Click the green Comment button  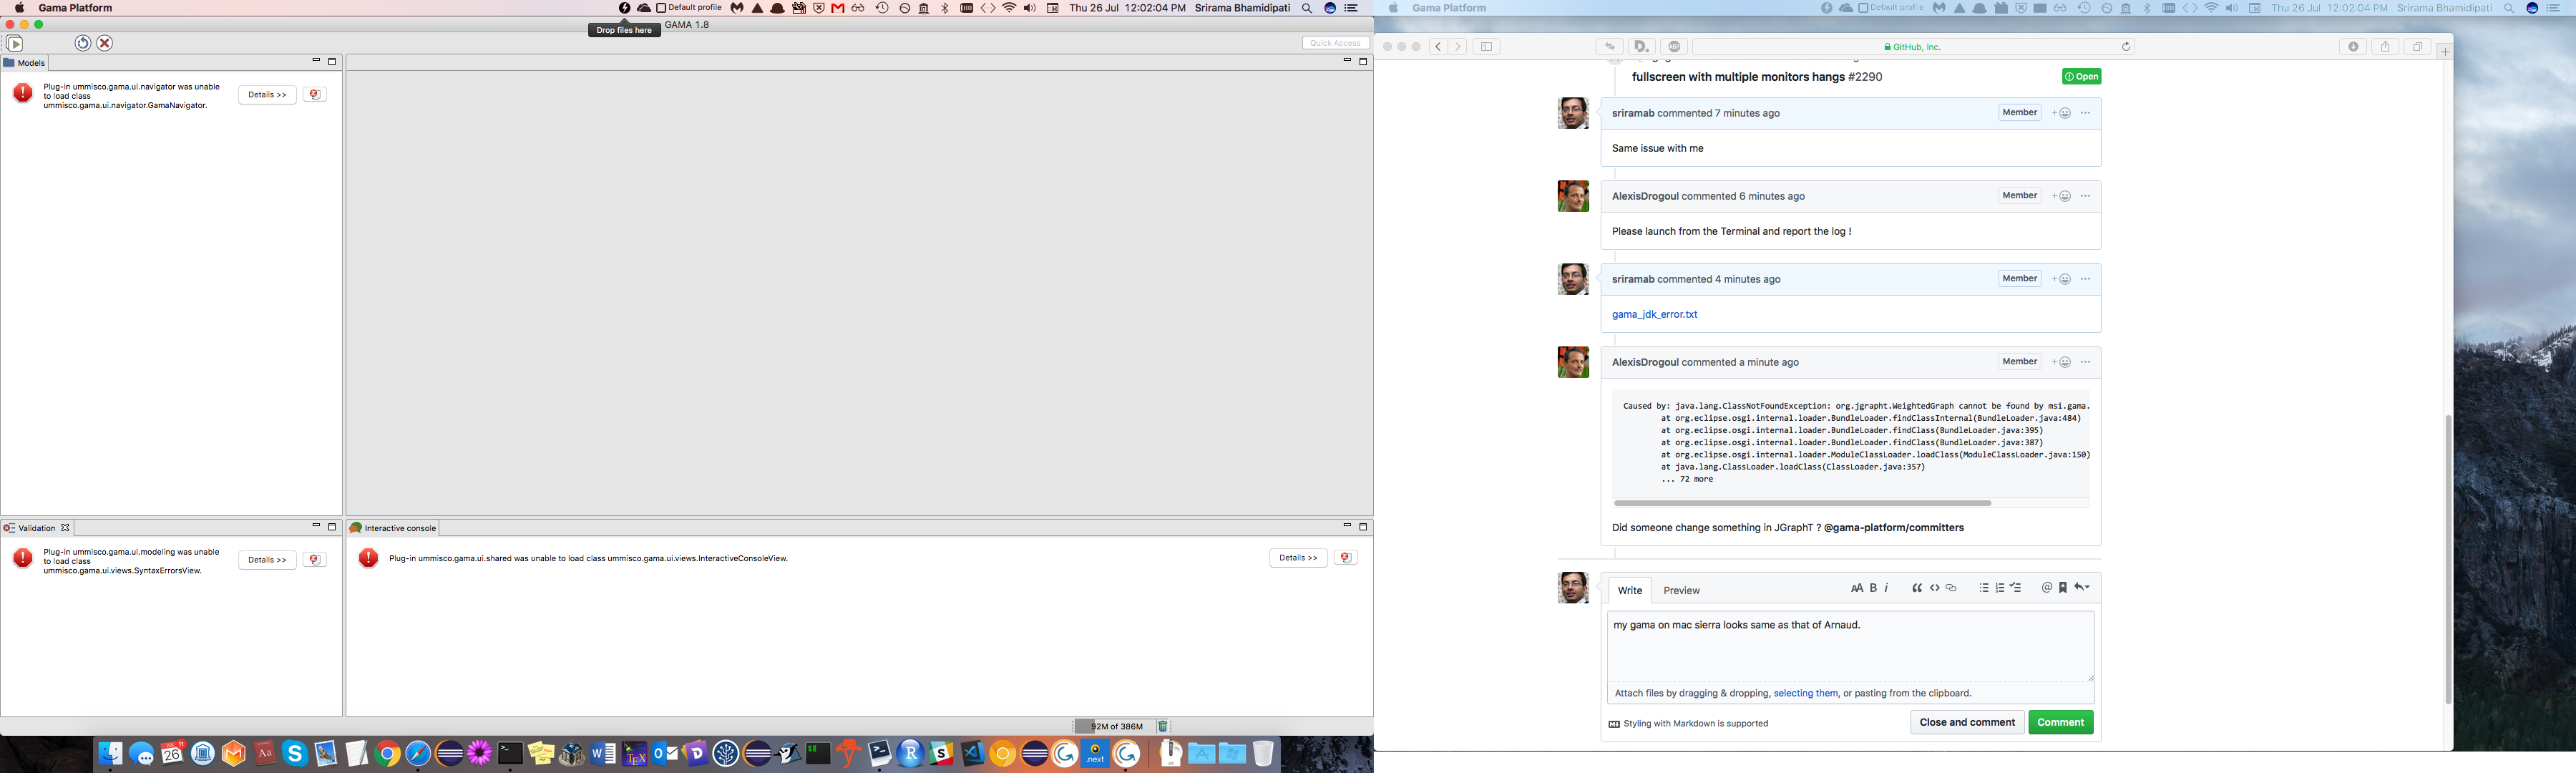2061,722
